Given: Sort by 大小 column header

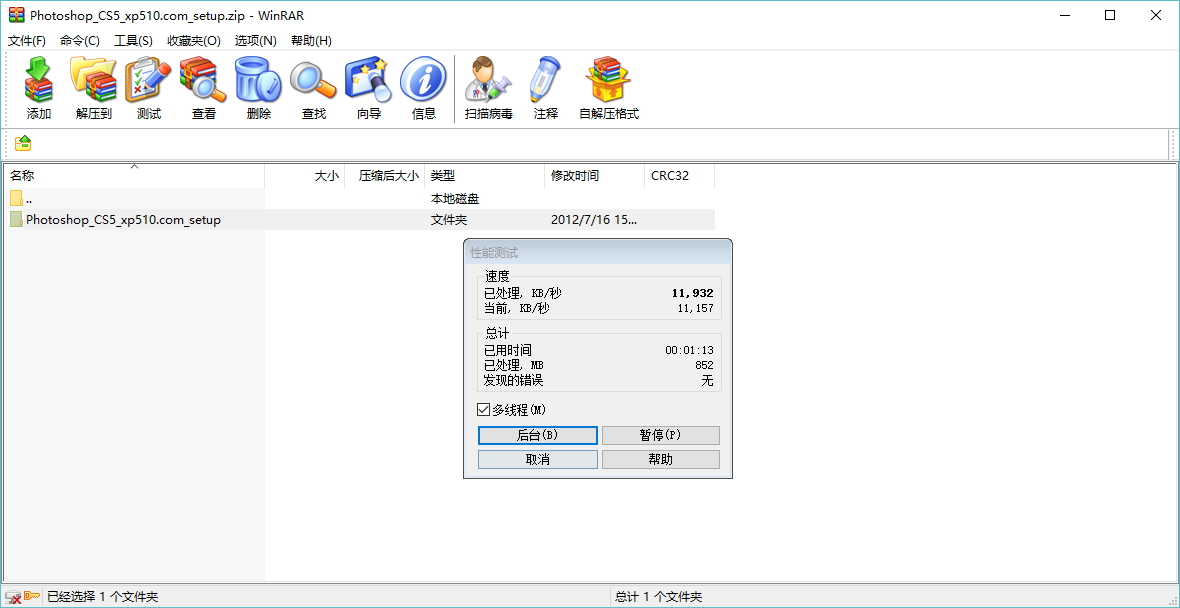Looking at the screenshot, I should coord(305,175).
